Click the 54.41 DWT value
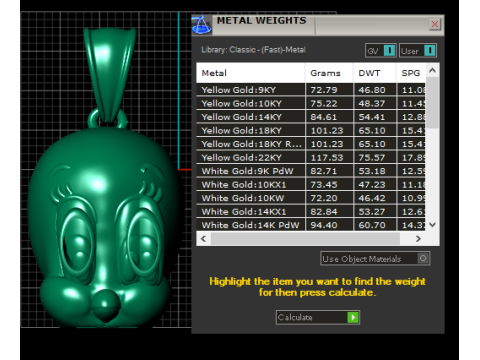Viewport: 480px width, 360px height. [x=372, y=117]
